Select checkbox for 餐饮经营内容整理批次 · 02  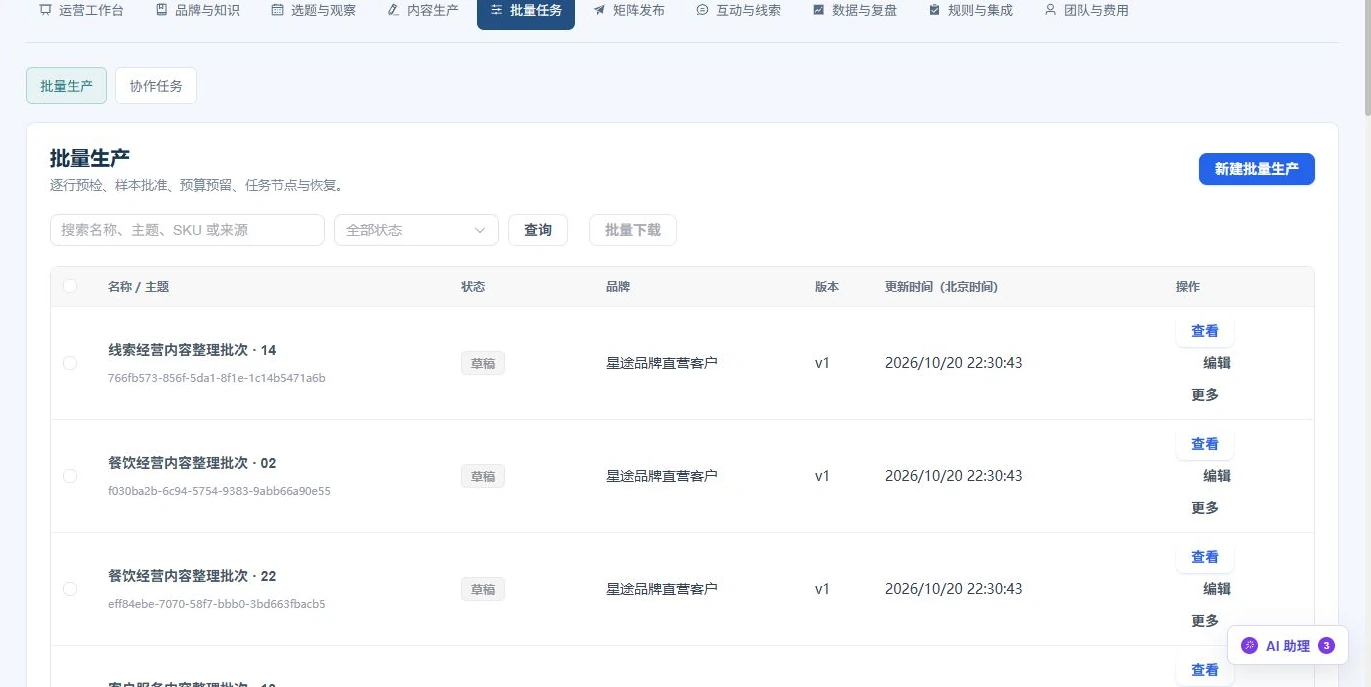70,476
